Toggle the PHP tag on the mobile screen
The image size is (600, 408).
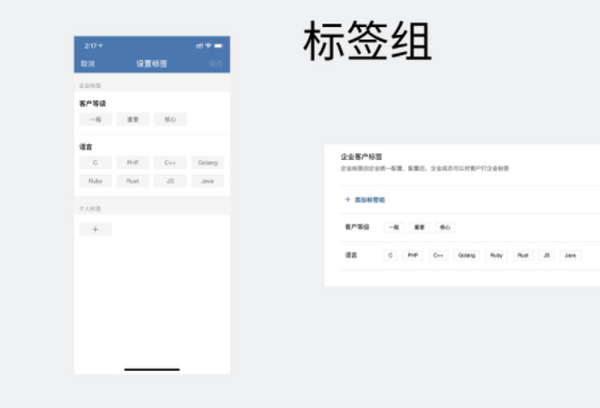pos(133,163)
